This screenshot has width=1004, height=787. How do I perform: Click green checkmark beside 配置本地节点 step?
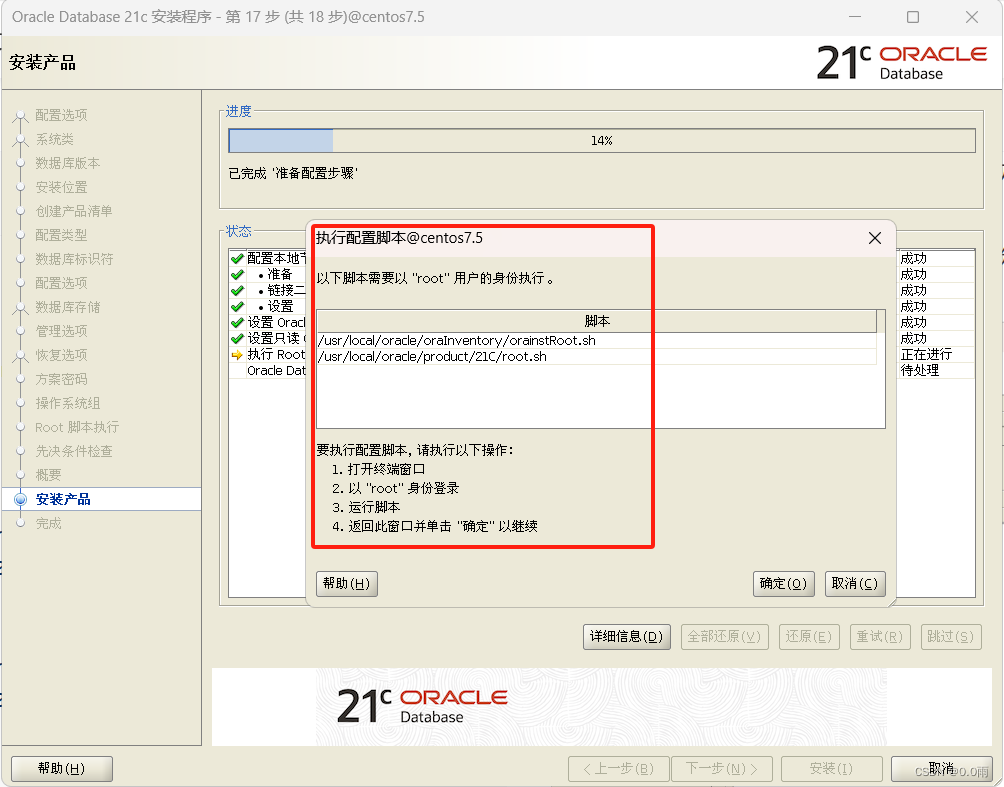click(236, 257)
